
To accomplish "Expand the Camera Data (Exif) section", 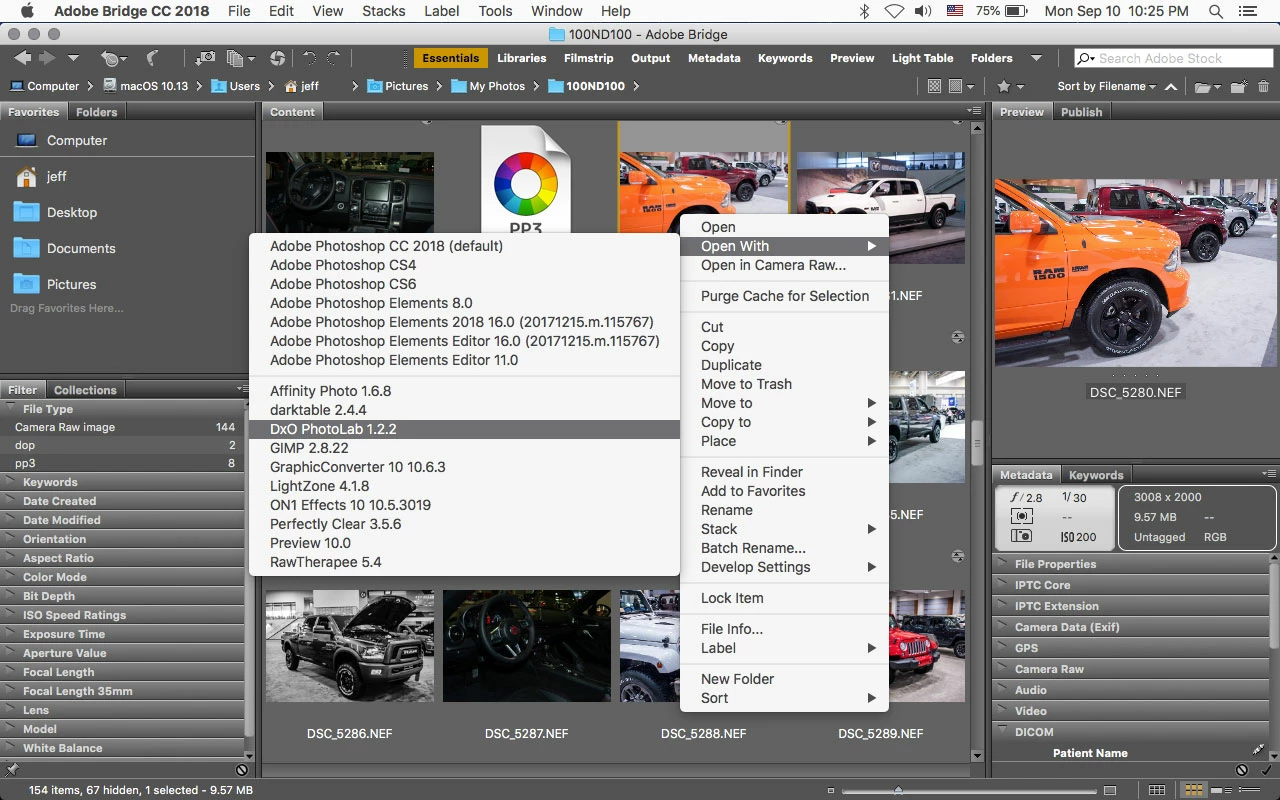I will pos(1132,627).
